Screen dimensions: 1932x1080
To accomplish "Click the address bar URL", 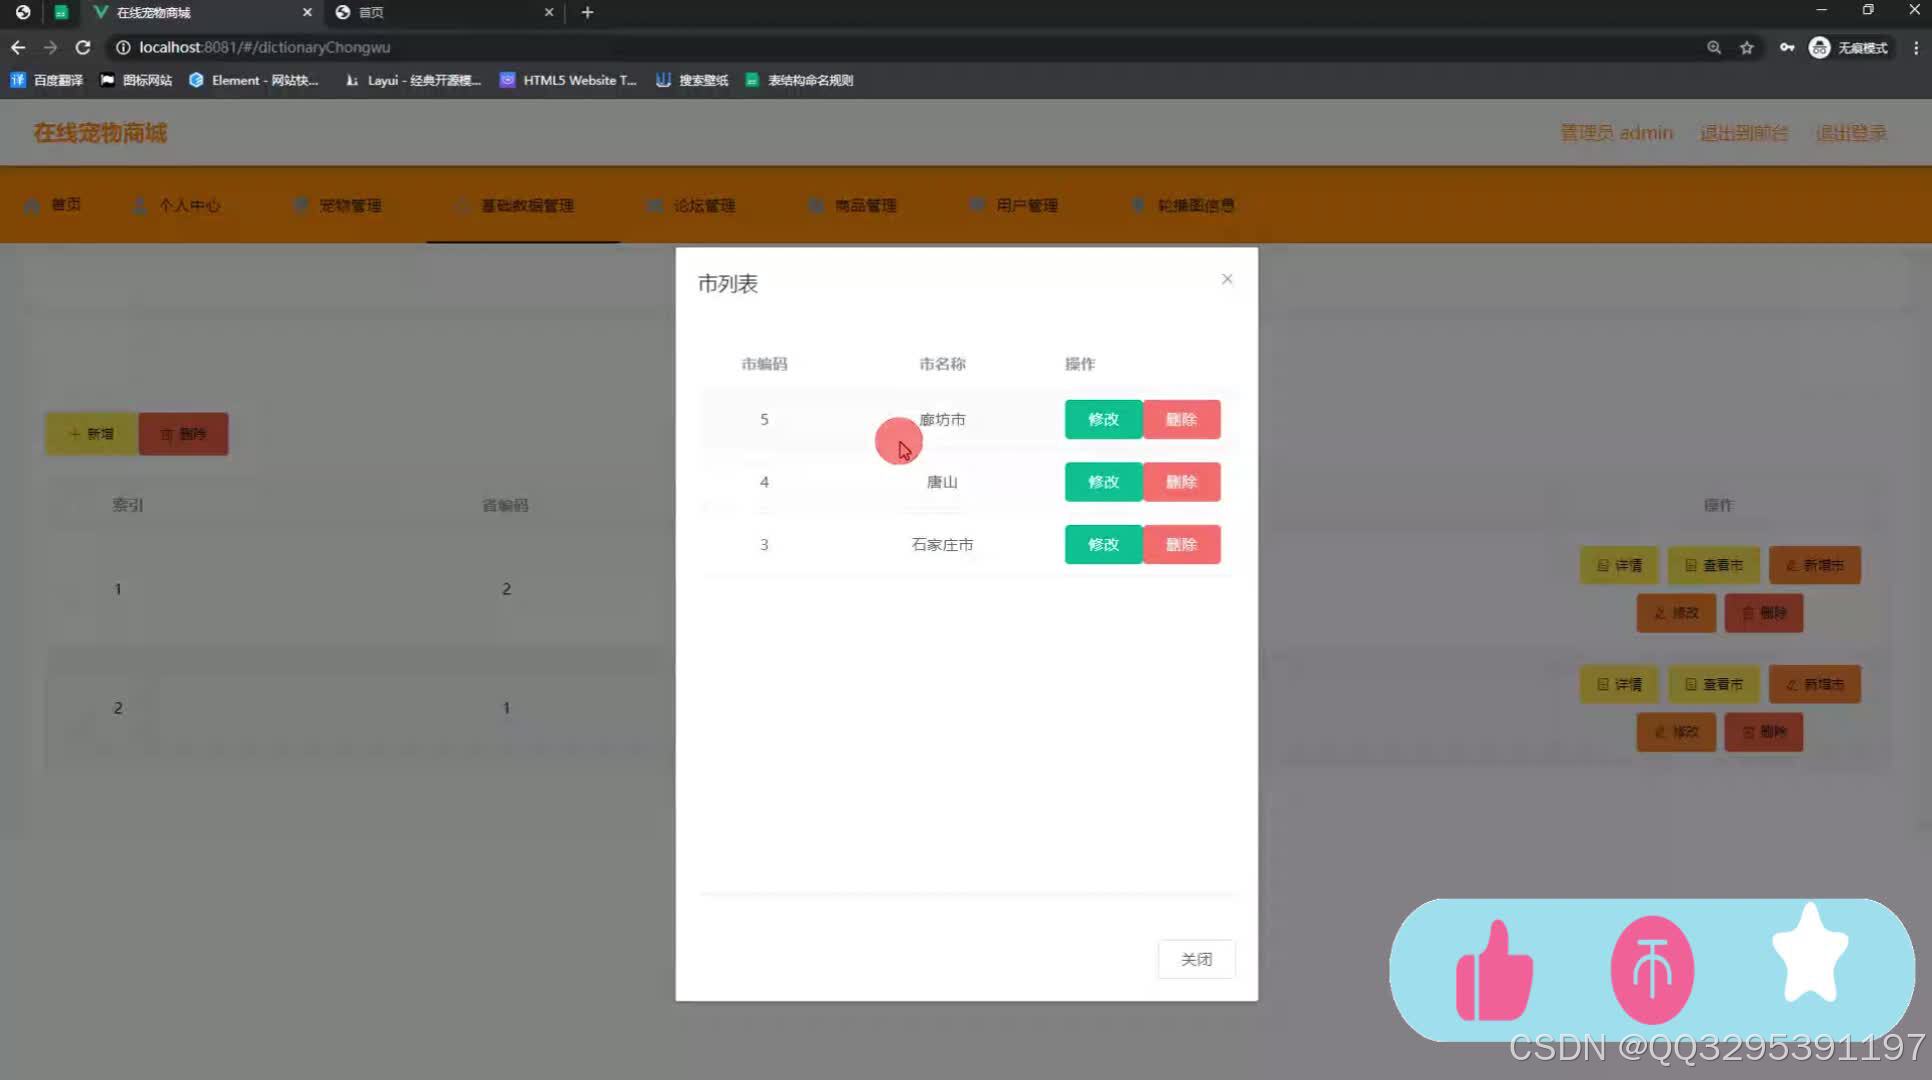I will click(264, 47).
